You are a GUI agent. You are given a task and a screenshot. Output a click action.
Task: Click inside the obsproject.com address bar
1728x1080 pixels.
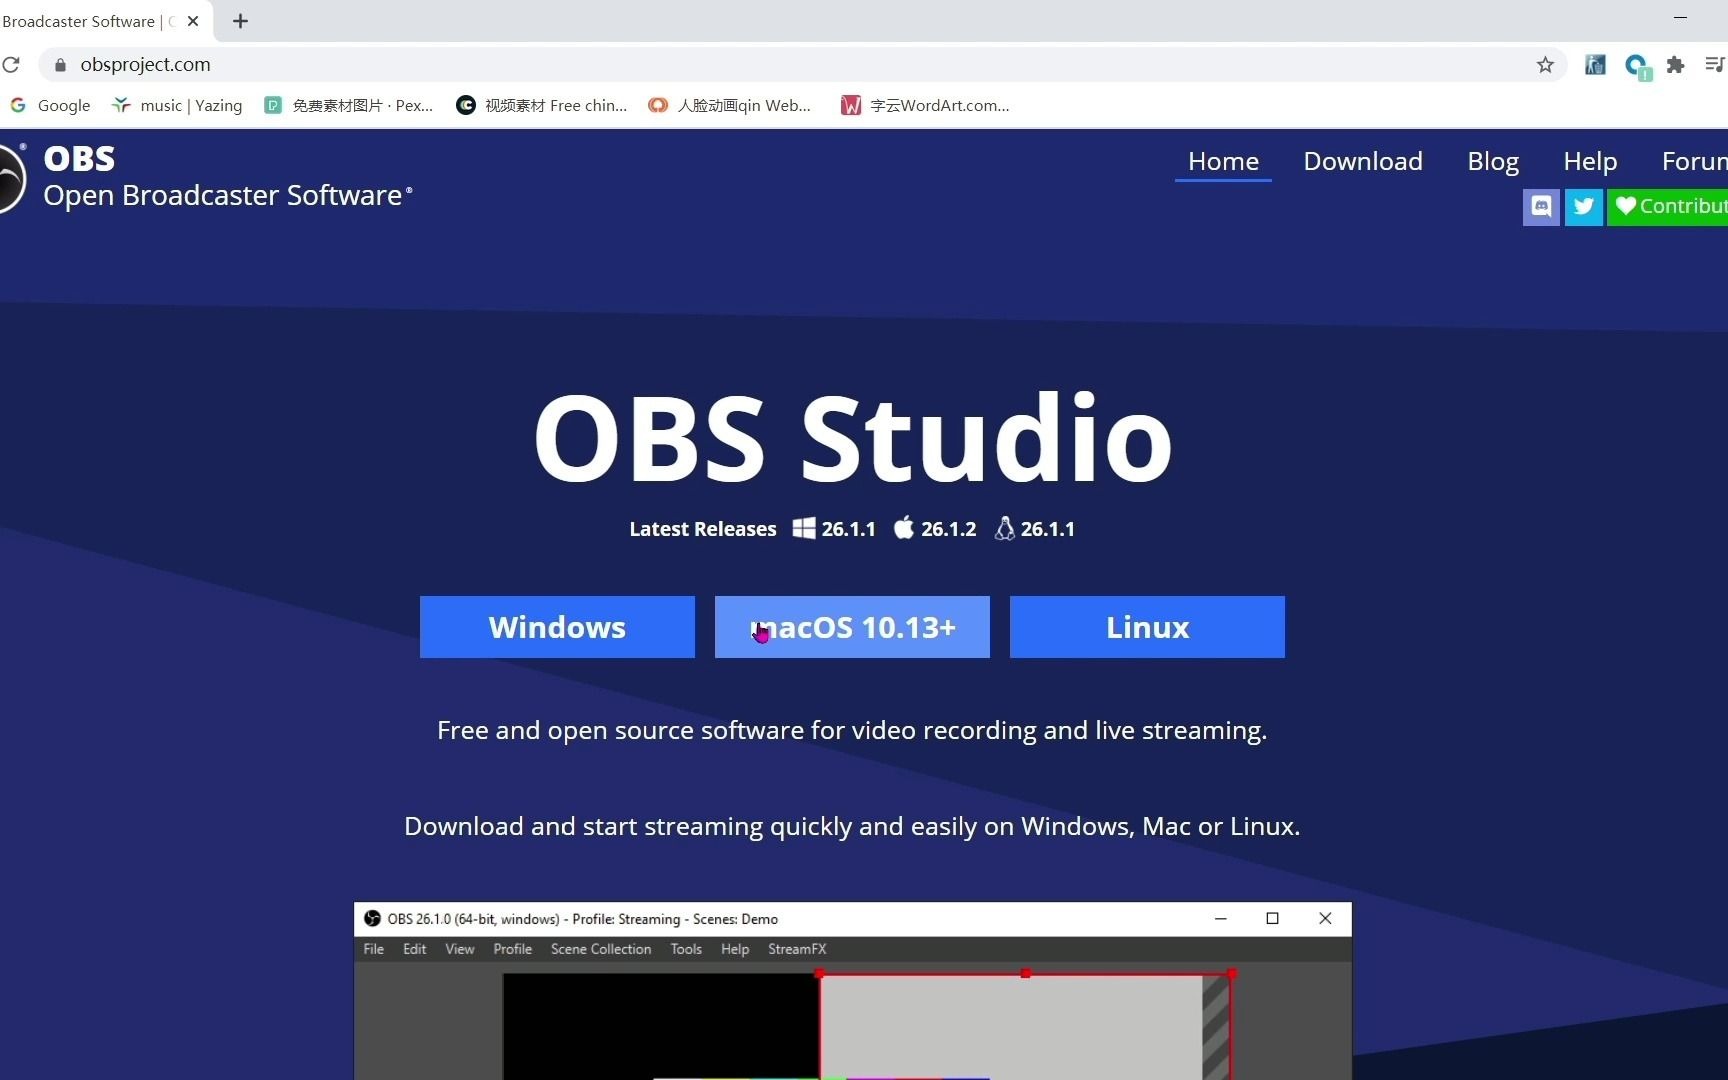pos(400,64)
